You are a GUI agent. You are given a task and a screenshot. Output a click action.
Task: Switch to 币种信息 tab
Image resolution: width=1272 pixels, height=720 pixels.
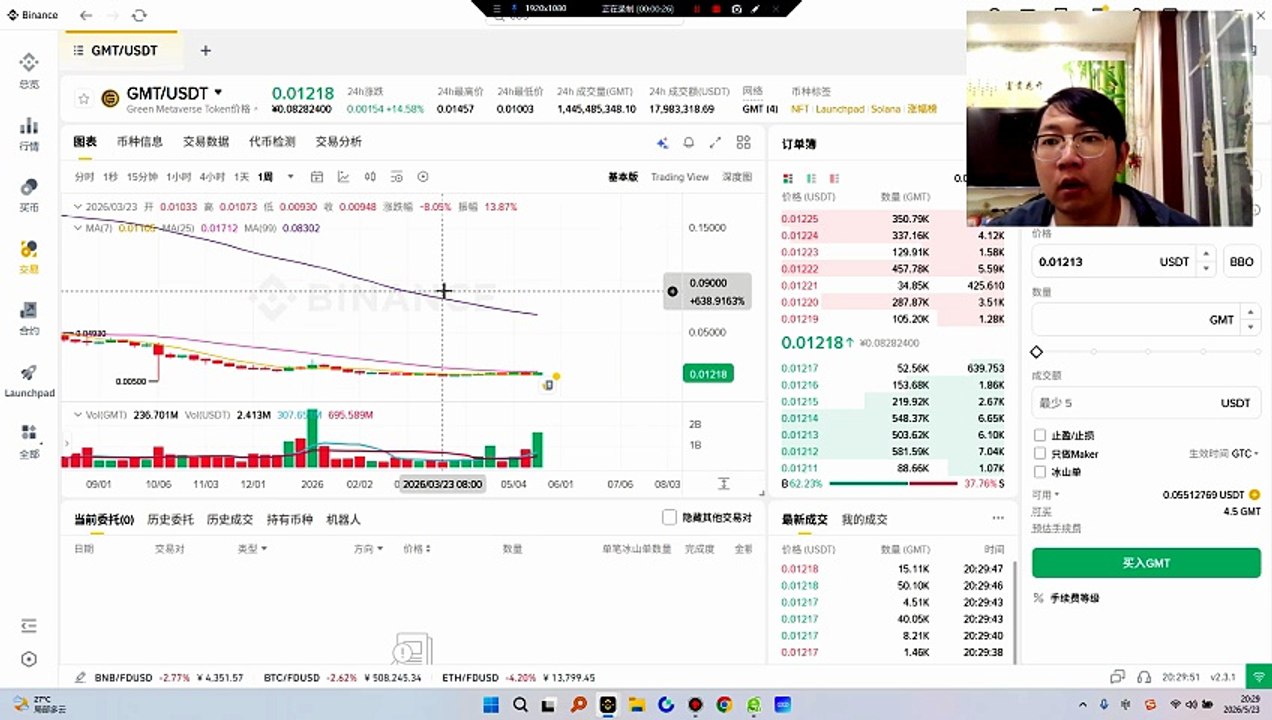(x=139, y=142)
